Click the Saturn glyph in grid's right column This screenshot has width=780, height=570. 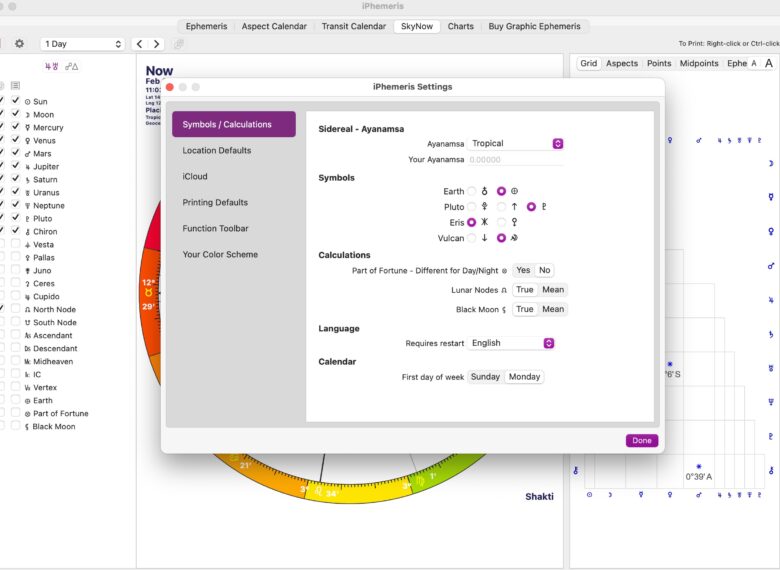(x=771, y=334)
